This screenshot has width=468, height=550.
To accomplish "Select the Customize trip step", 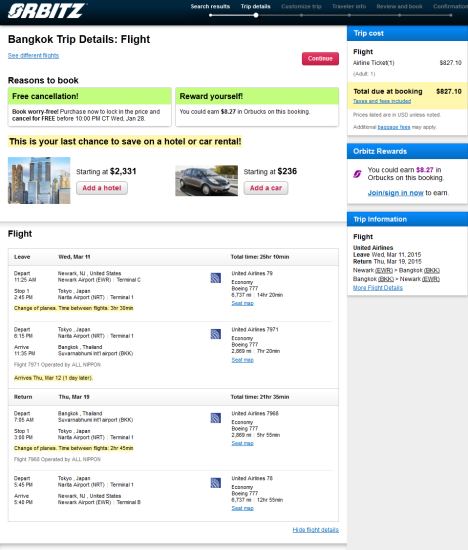I will (x=301, y=6).
